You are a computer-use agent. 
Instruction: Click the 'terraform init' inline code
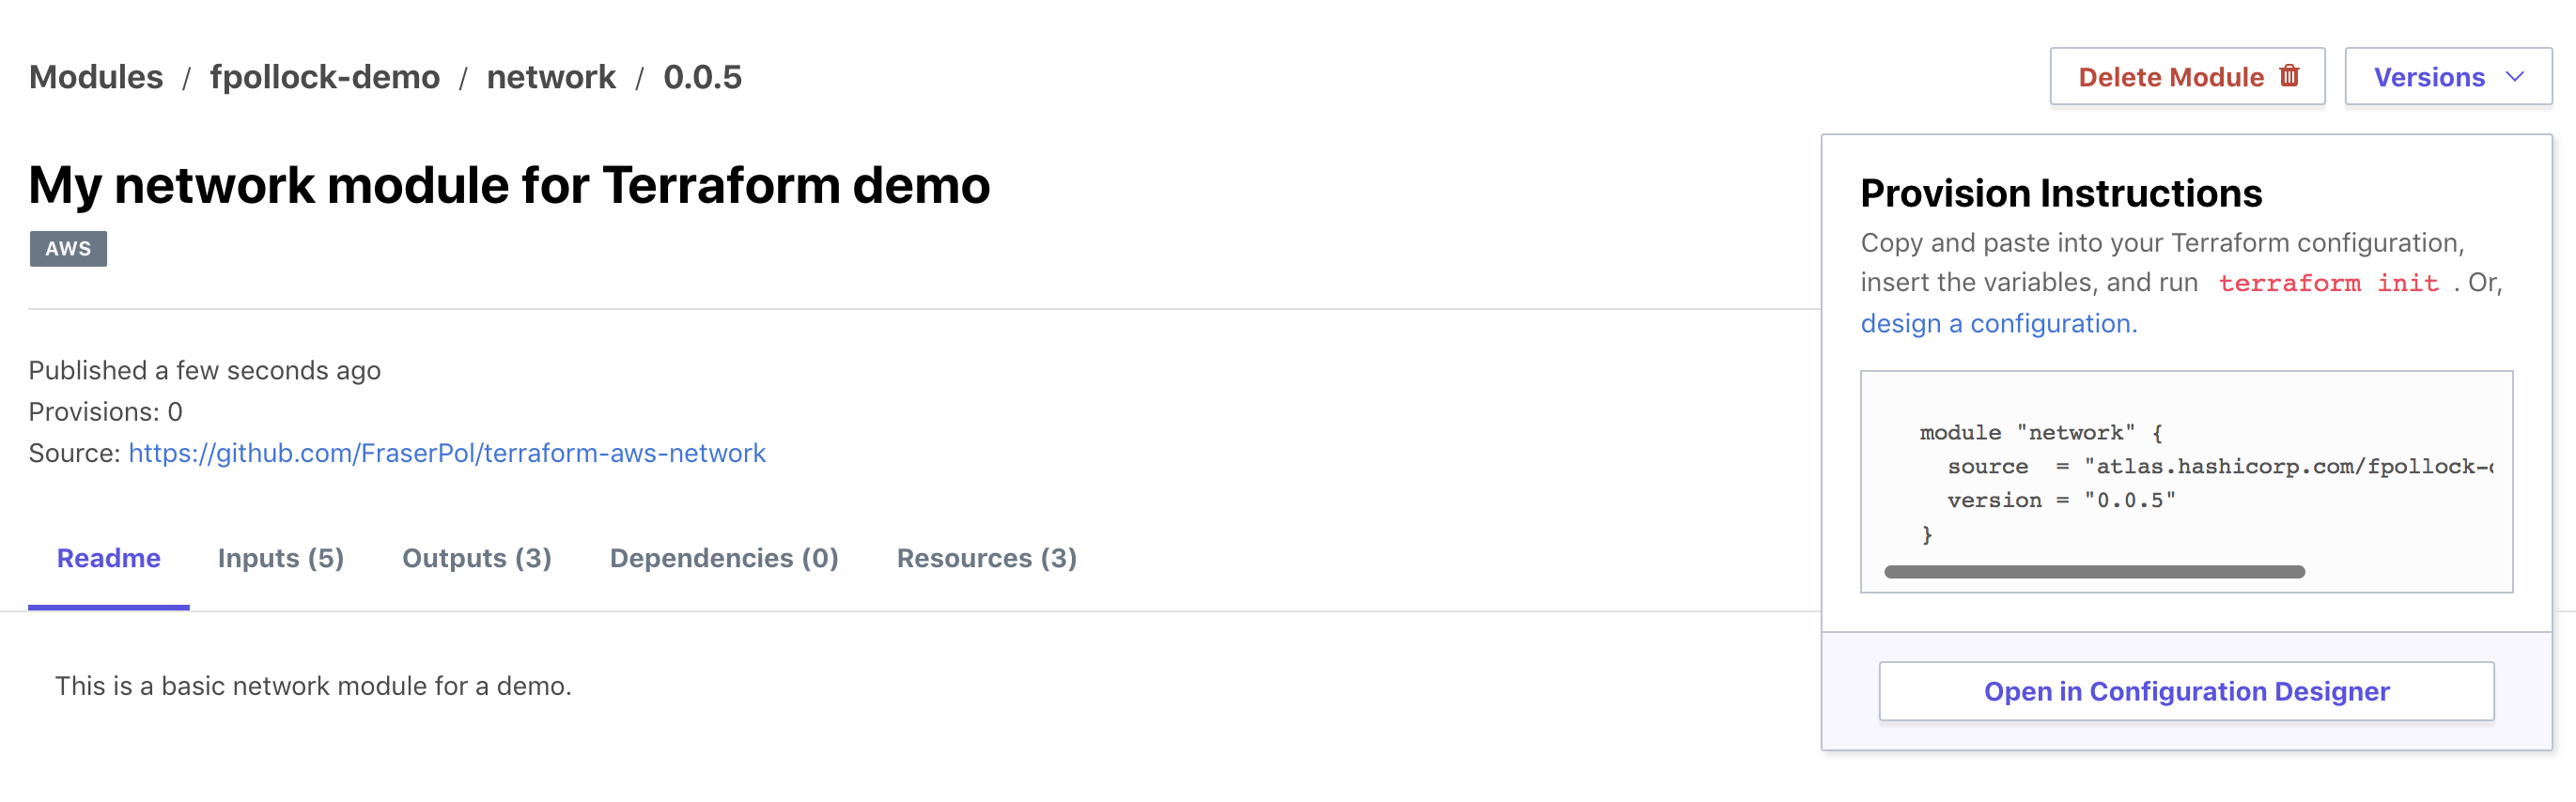2328,284
